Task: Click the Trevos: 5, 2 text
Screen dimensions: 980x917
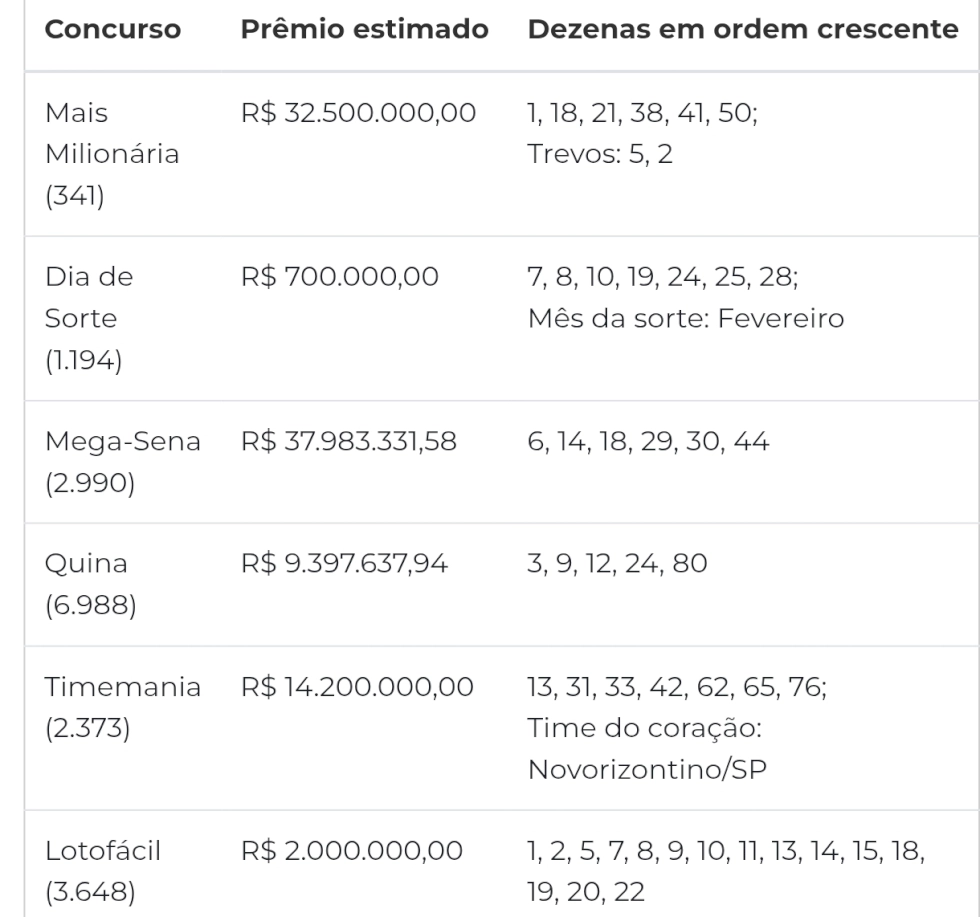Action: point(600,154)
